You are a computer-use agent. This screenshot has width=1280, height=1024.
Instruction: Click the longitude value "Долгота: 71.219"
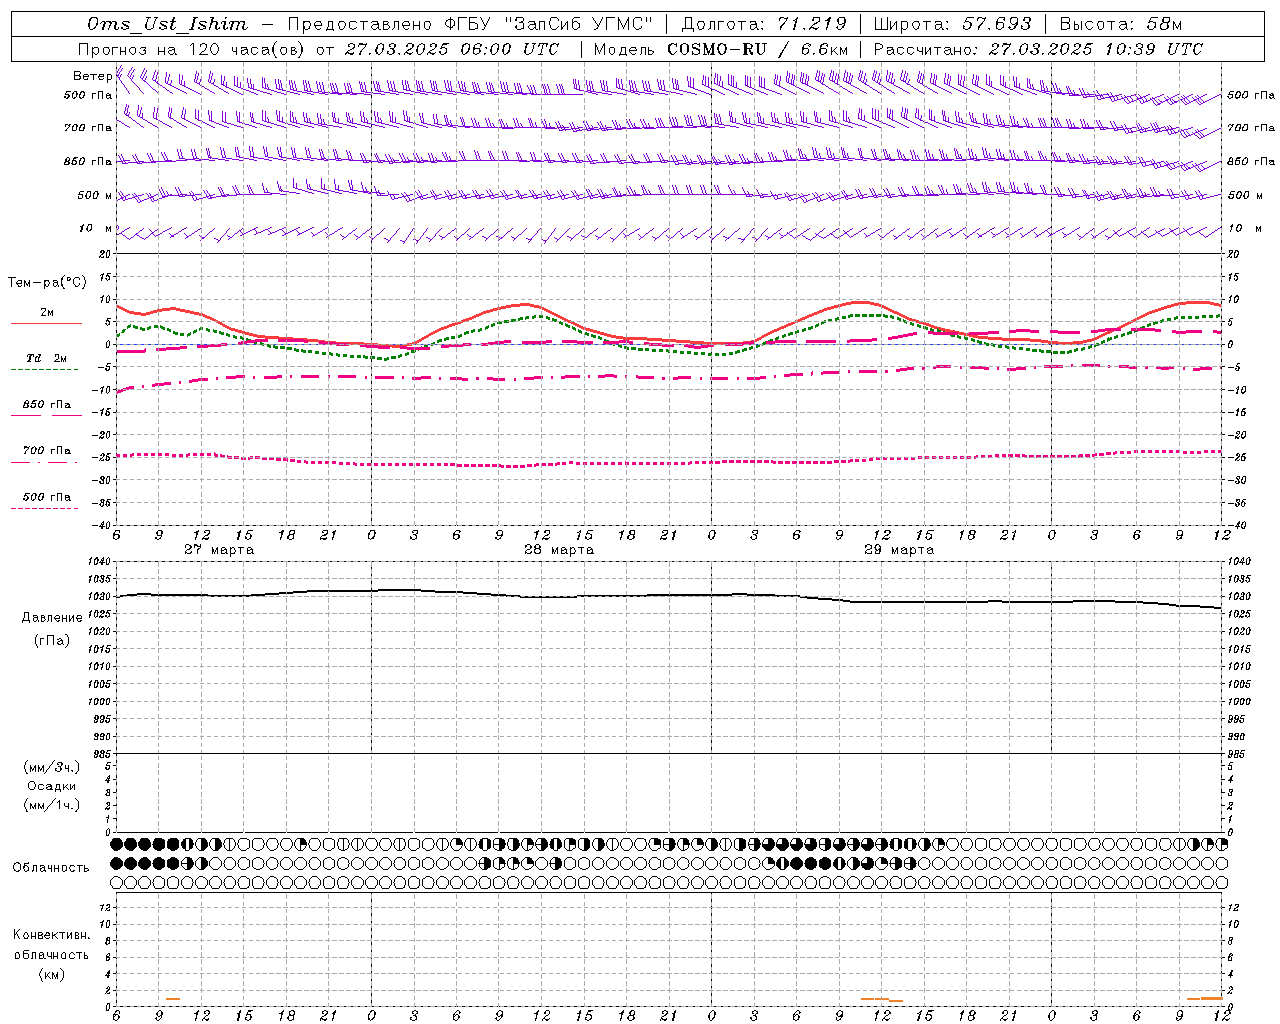click(764, 24)
